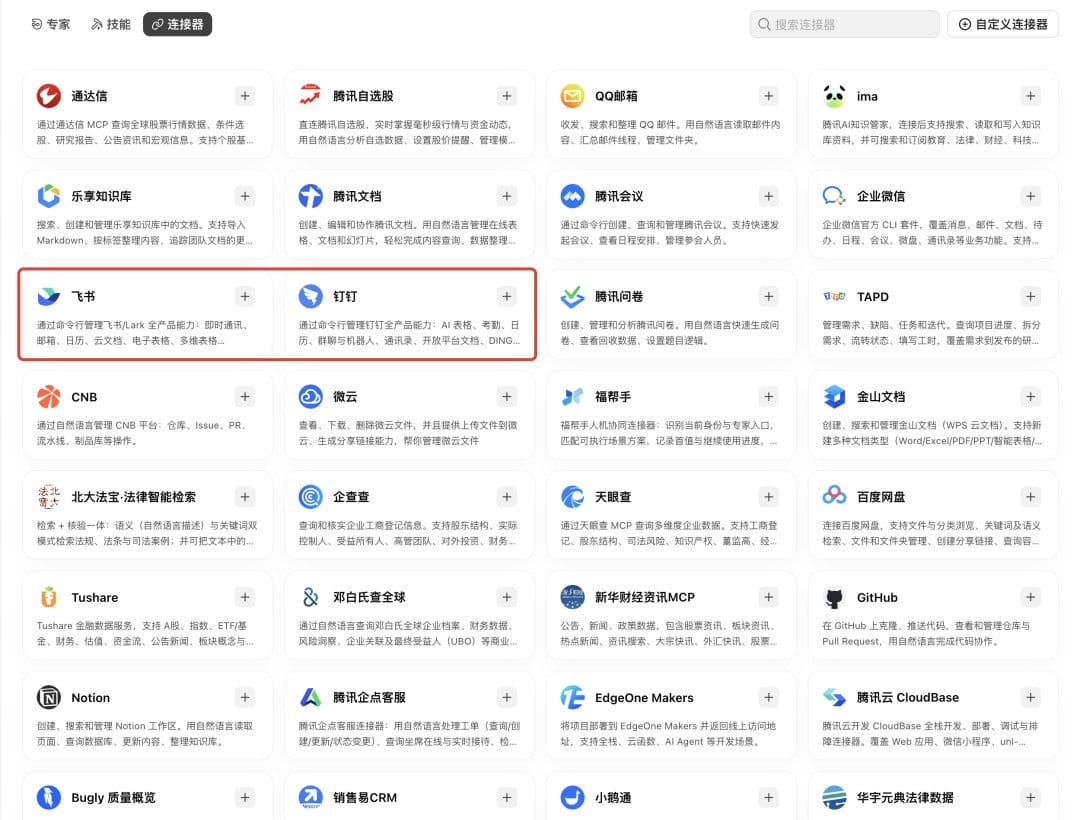The width and height of the screenshot is (1080, 820).
Task: Click the 钉钉 logo icon
Action: (311, 296)
